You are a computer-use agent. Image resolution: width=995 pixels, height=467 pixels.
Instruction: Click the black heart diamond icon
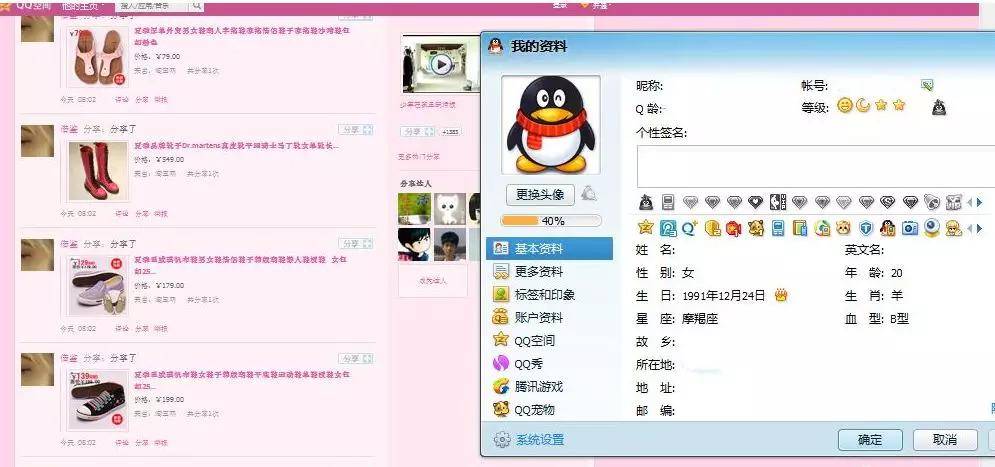coord(755,202)
